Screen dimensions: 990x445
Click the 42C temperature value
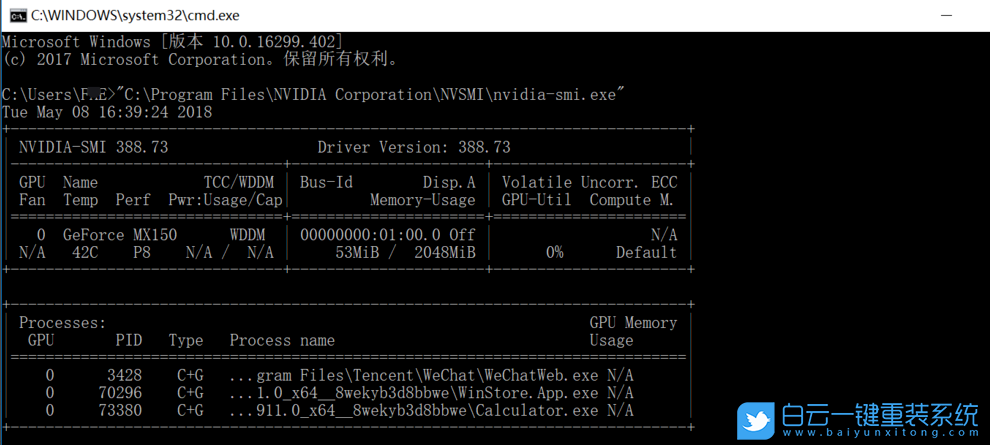click(85, 253)
